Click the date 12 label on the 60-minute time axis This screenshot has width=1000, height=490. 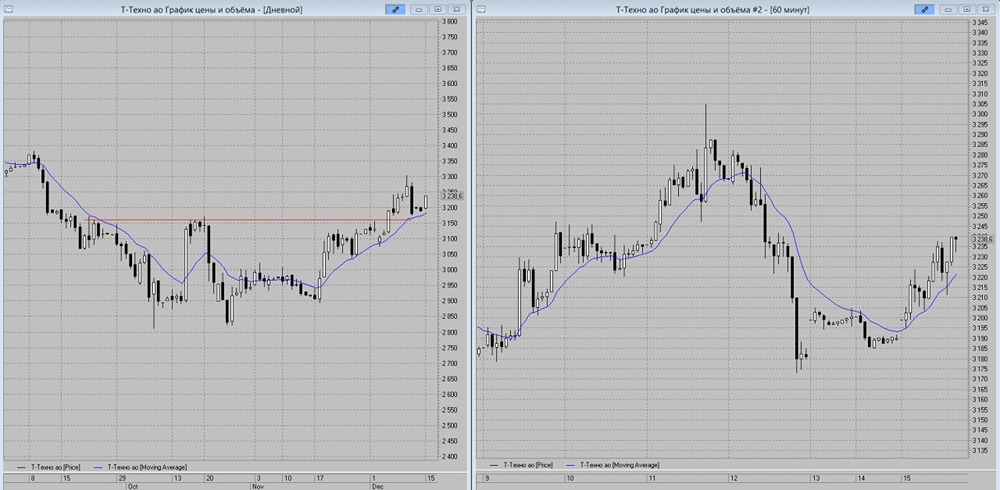coord(734,477)
